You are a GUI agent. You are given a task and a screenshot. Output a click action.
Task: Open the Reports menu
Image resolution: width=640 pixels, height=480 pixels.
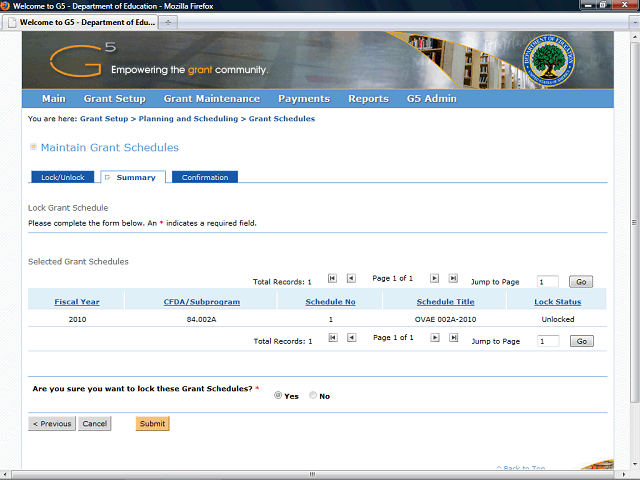369,99
